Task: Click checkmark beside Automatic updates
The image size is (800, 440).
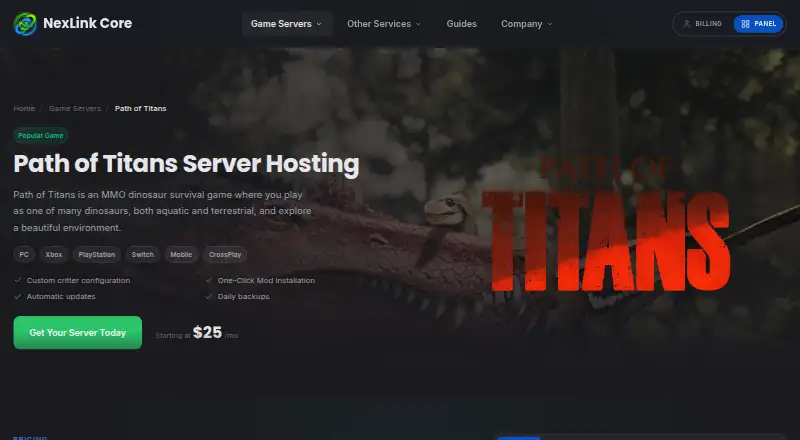Action: coord(18,297)
